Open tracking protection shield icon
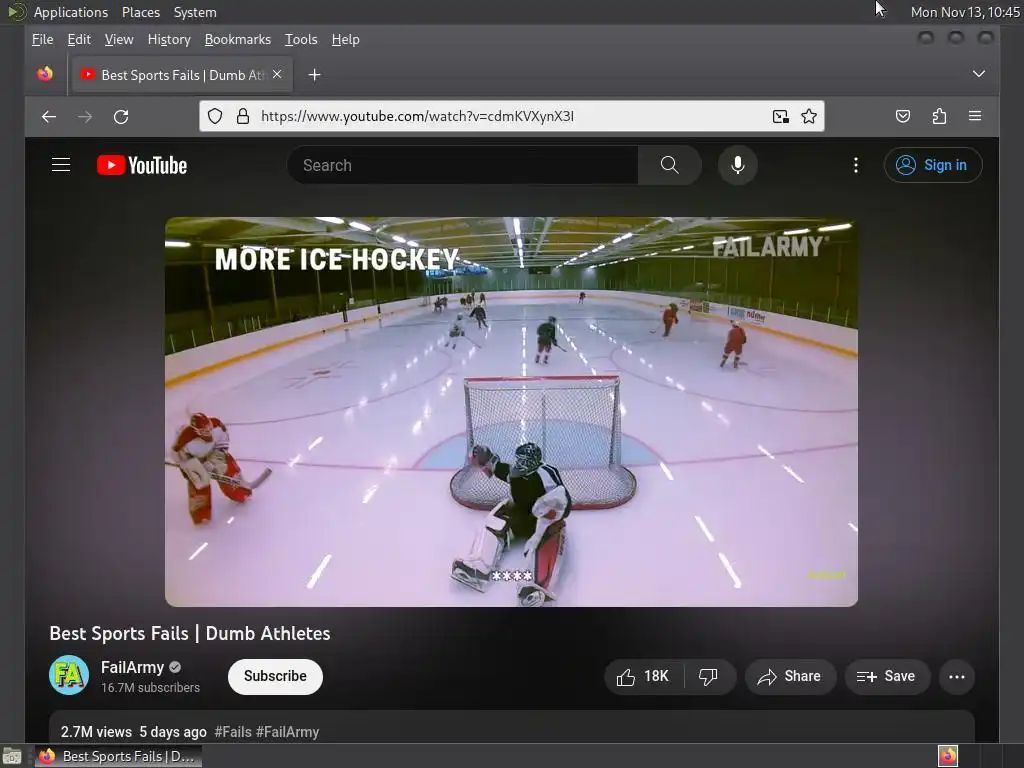 [x=215, y=116]
